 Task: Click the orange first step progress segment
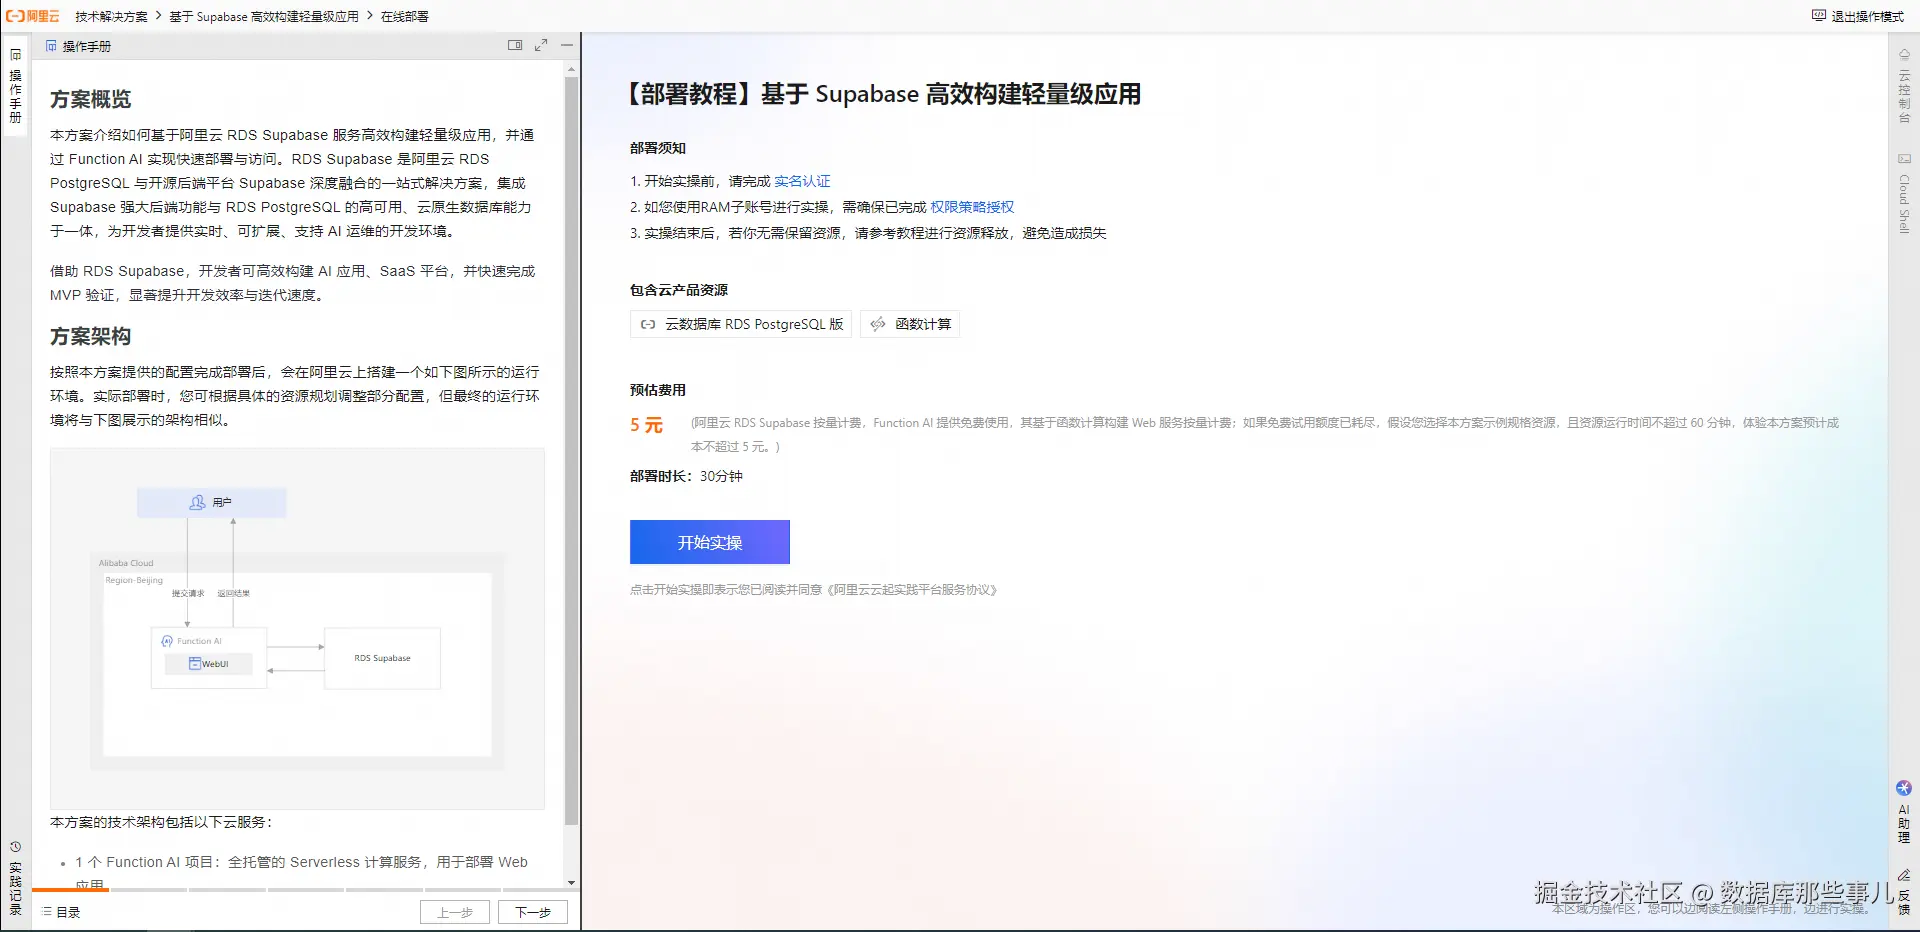click(70, 889)
